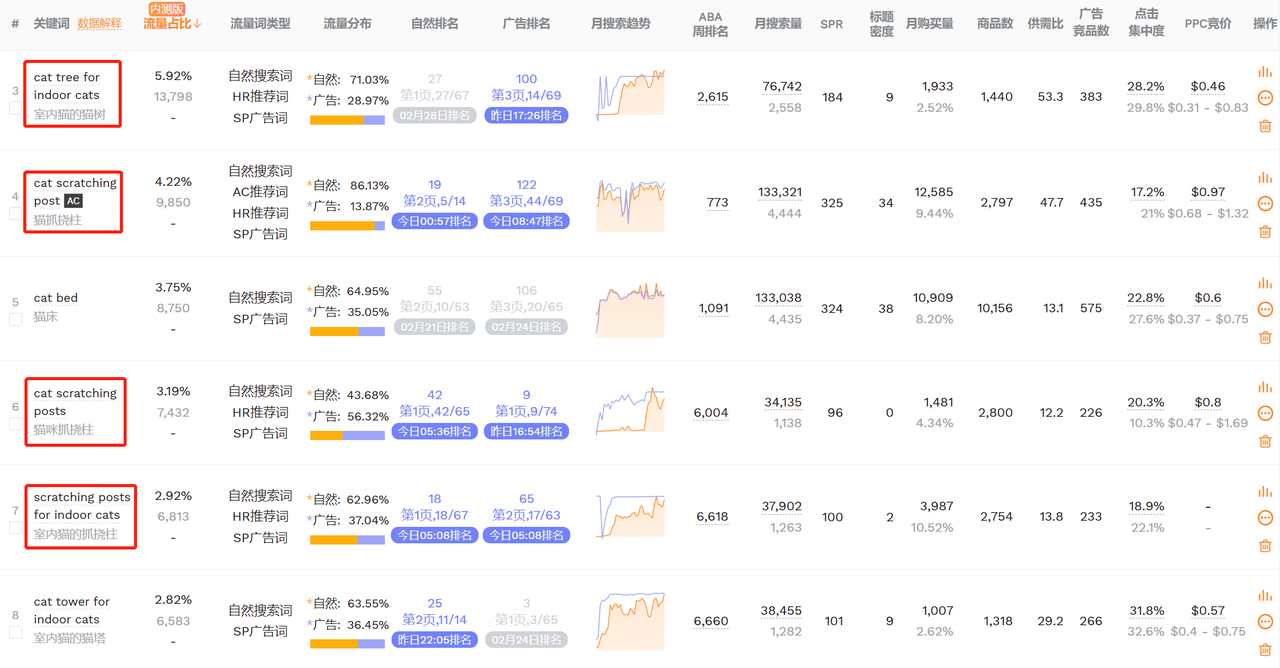
Task: Open bar chart icon for cat tree row
Action: (x=1265, y=72)
